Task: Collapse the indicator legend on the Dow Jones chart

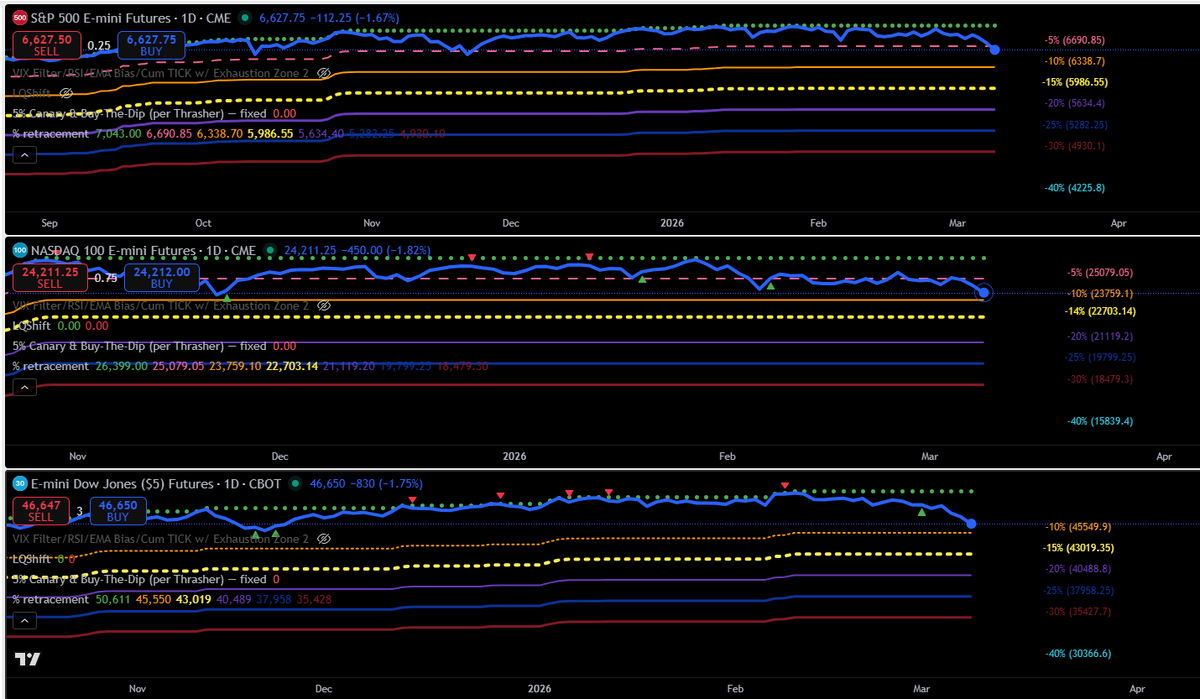Action: pos(24,620)
